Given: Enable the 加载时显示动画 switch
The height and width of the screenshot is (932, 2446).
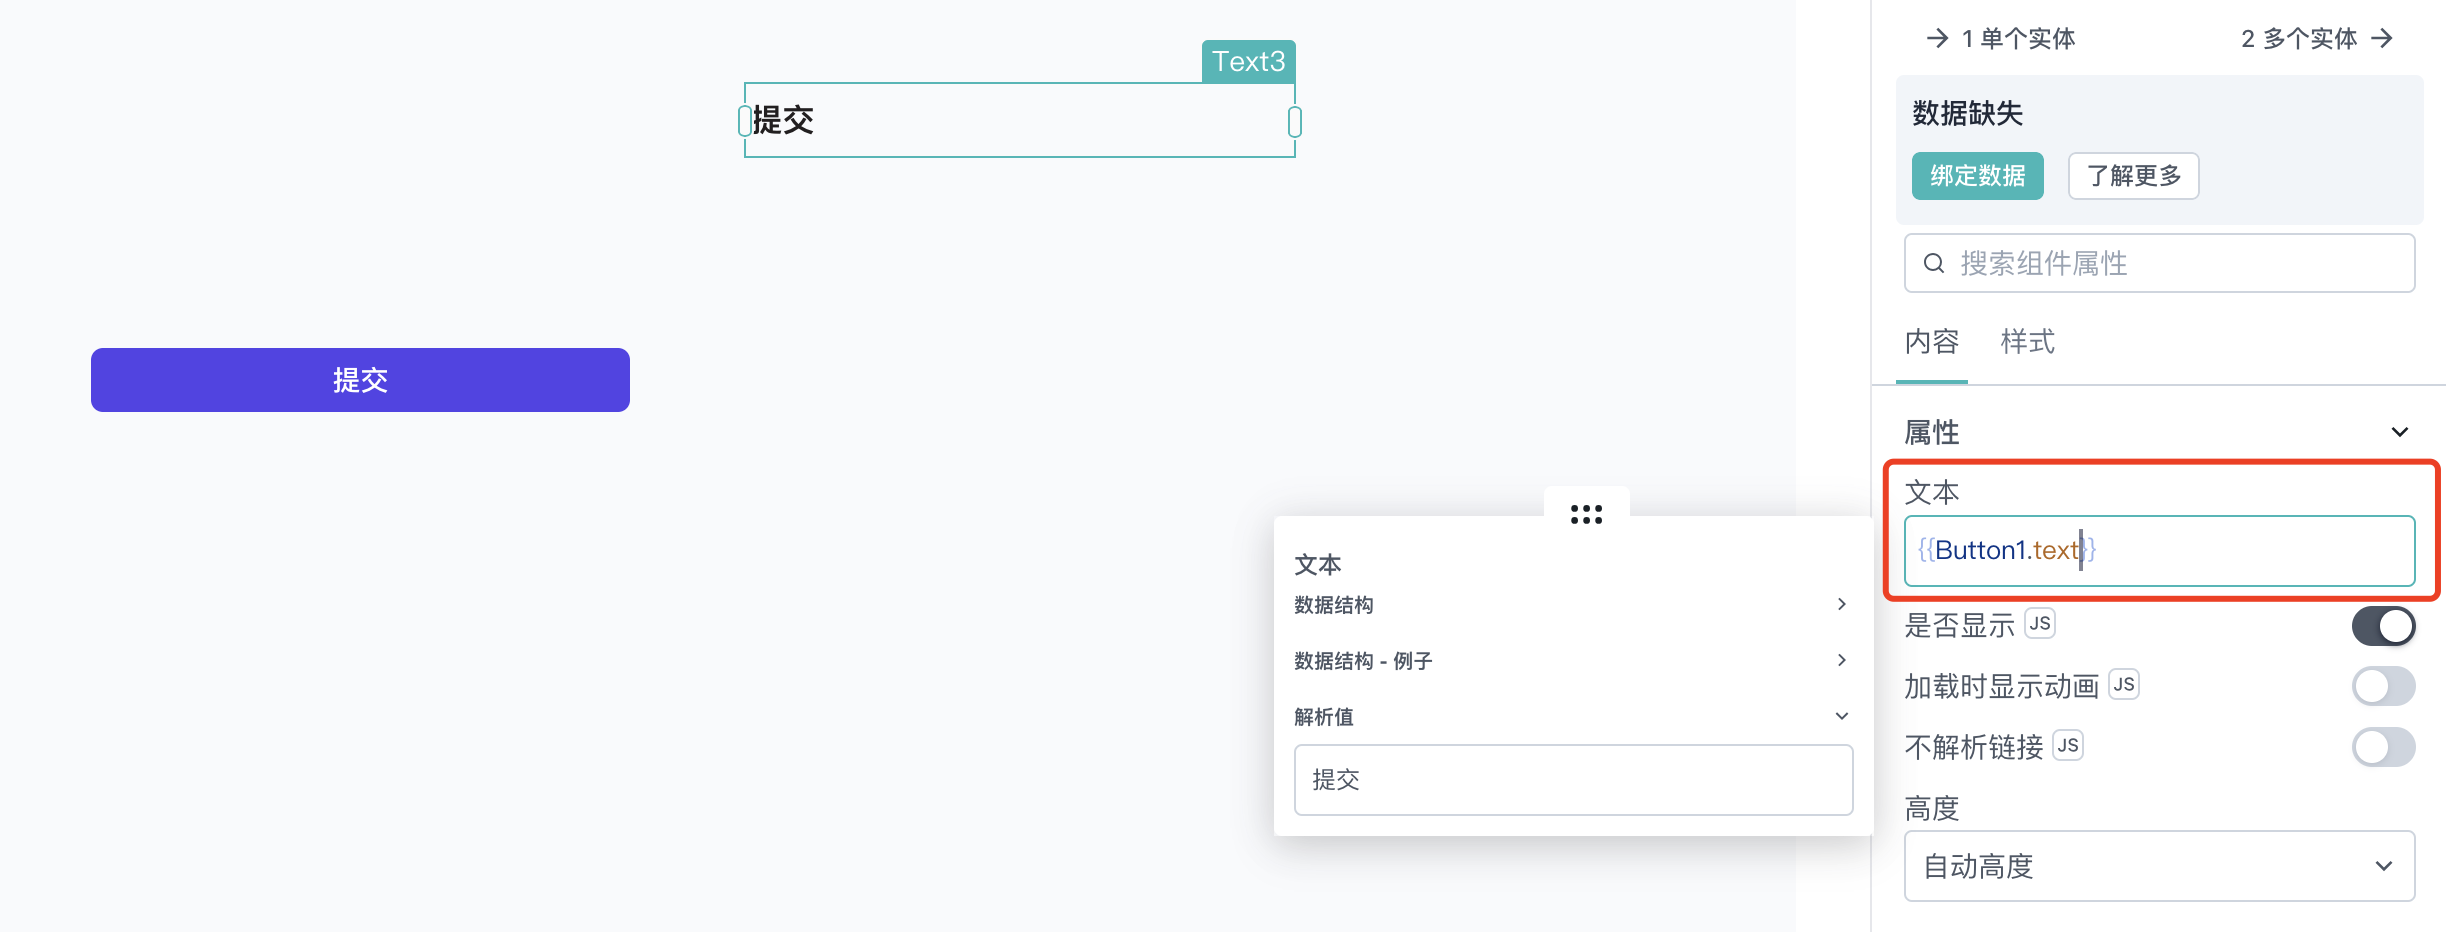Looking at the screenshot, I should pyautogui.click(x=2383, y=686).
